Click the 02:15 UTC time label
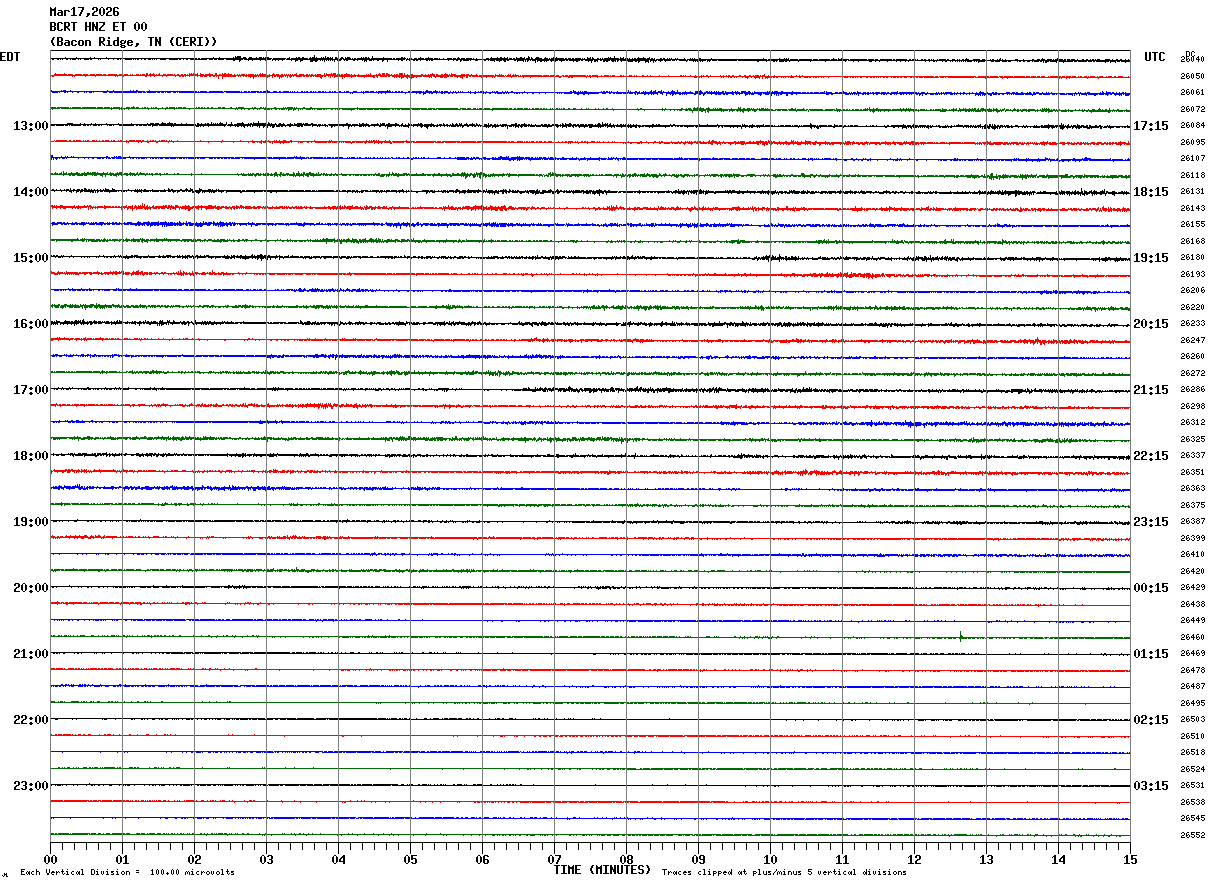 pyautogui.click(x=1151, y=720)
